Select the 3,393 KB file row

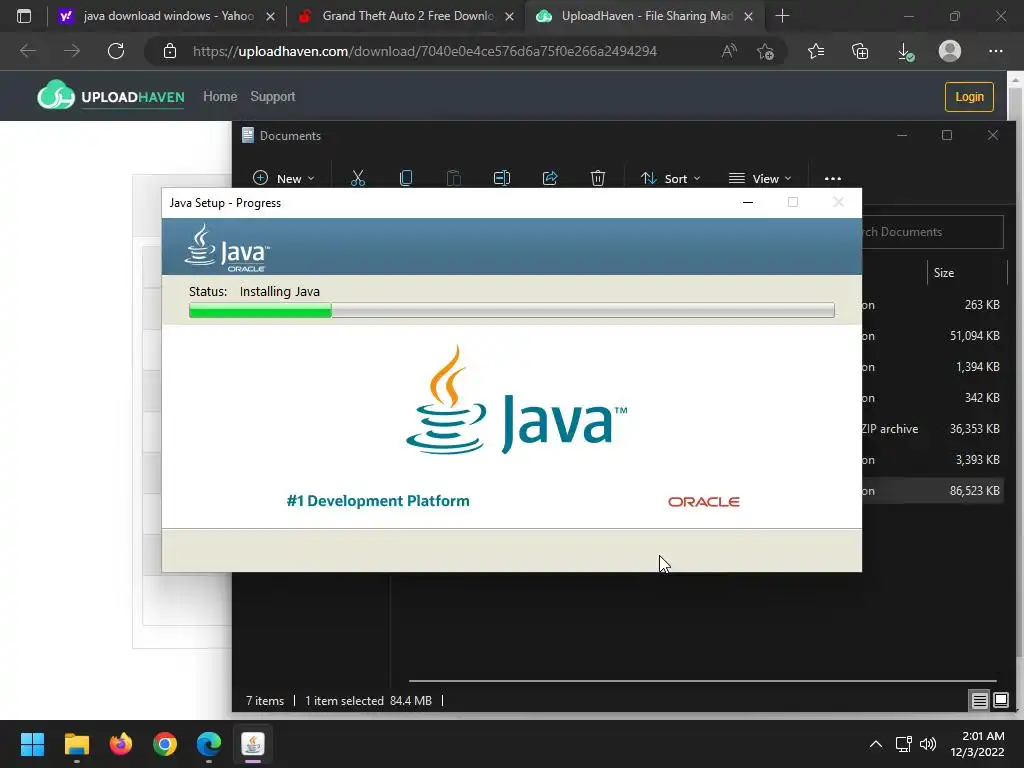pyautogui.click(x=933, y=460)
